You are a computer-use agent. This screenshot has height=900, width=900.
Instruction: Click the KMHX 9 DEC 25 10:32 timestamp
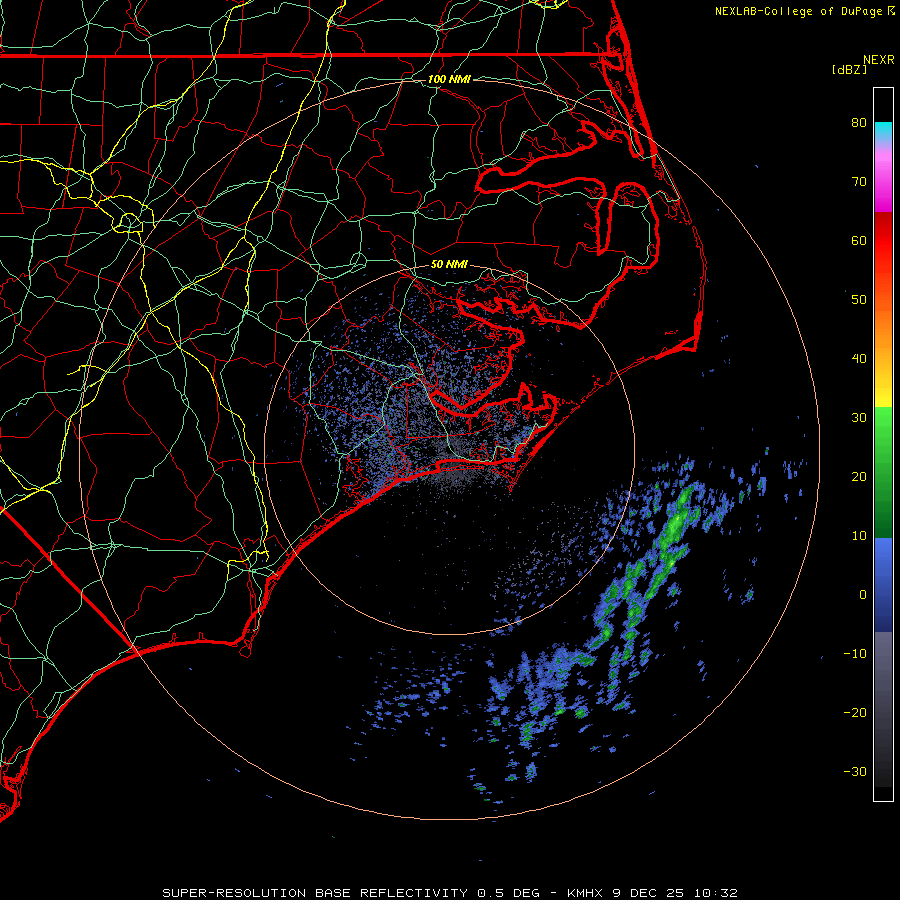[x=652, y=893]
